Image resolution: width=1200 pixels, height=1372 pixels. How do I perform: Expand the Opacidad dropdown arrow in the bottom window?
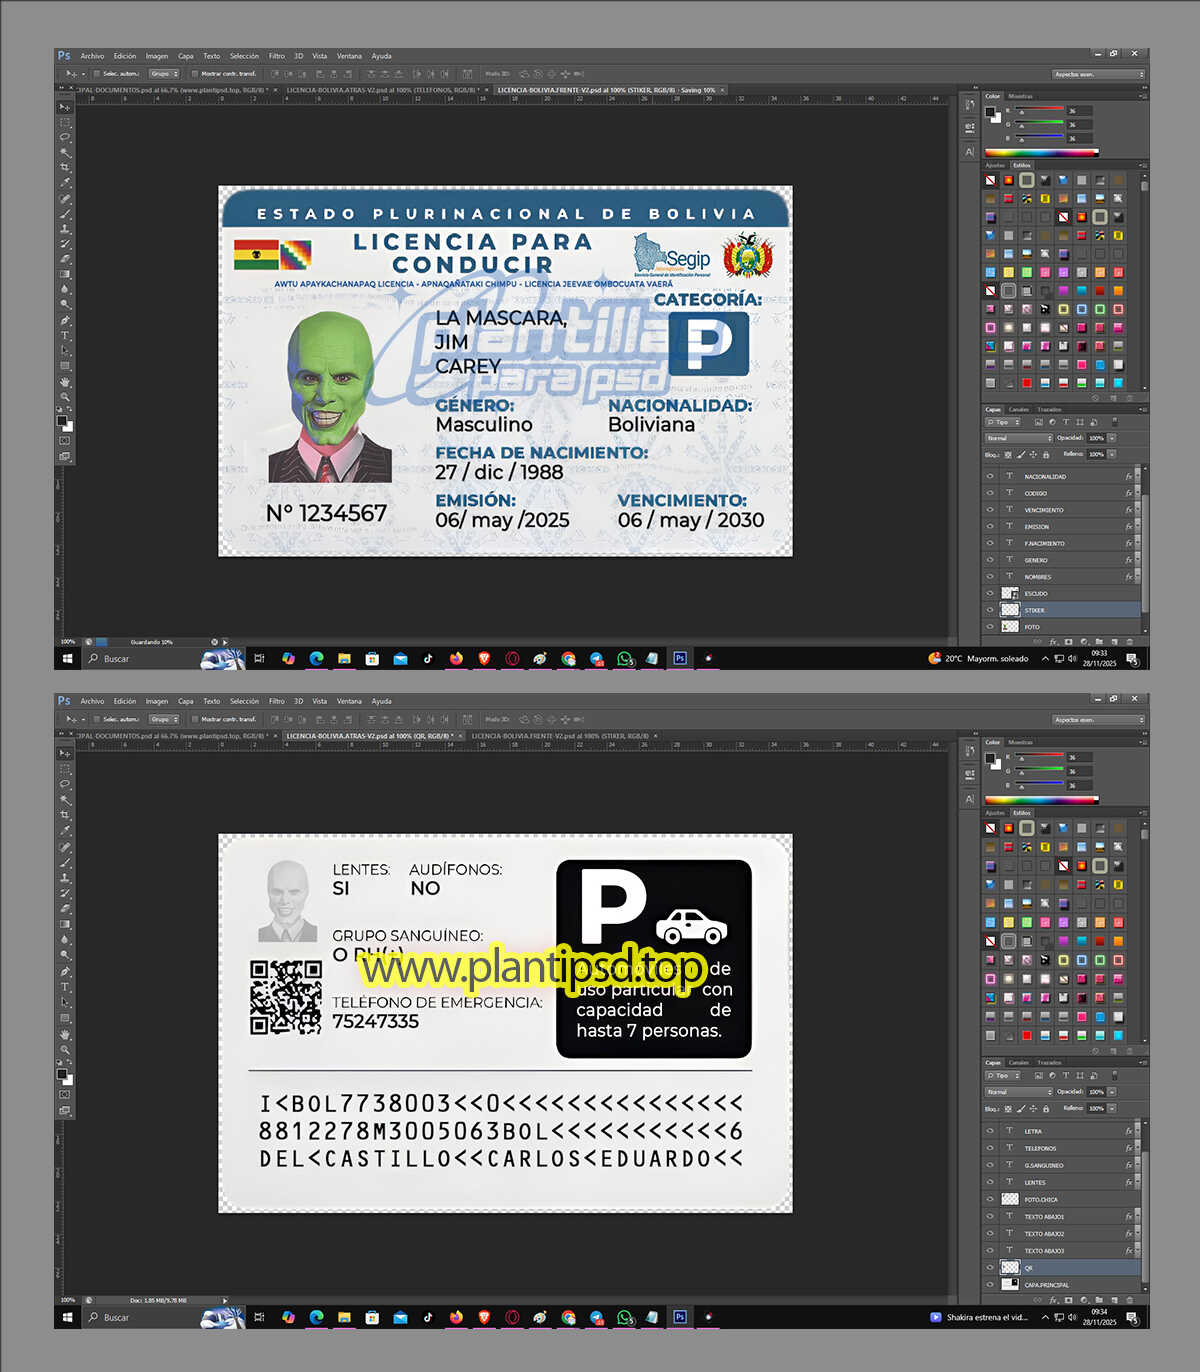tap(1111, 1092)
